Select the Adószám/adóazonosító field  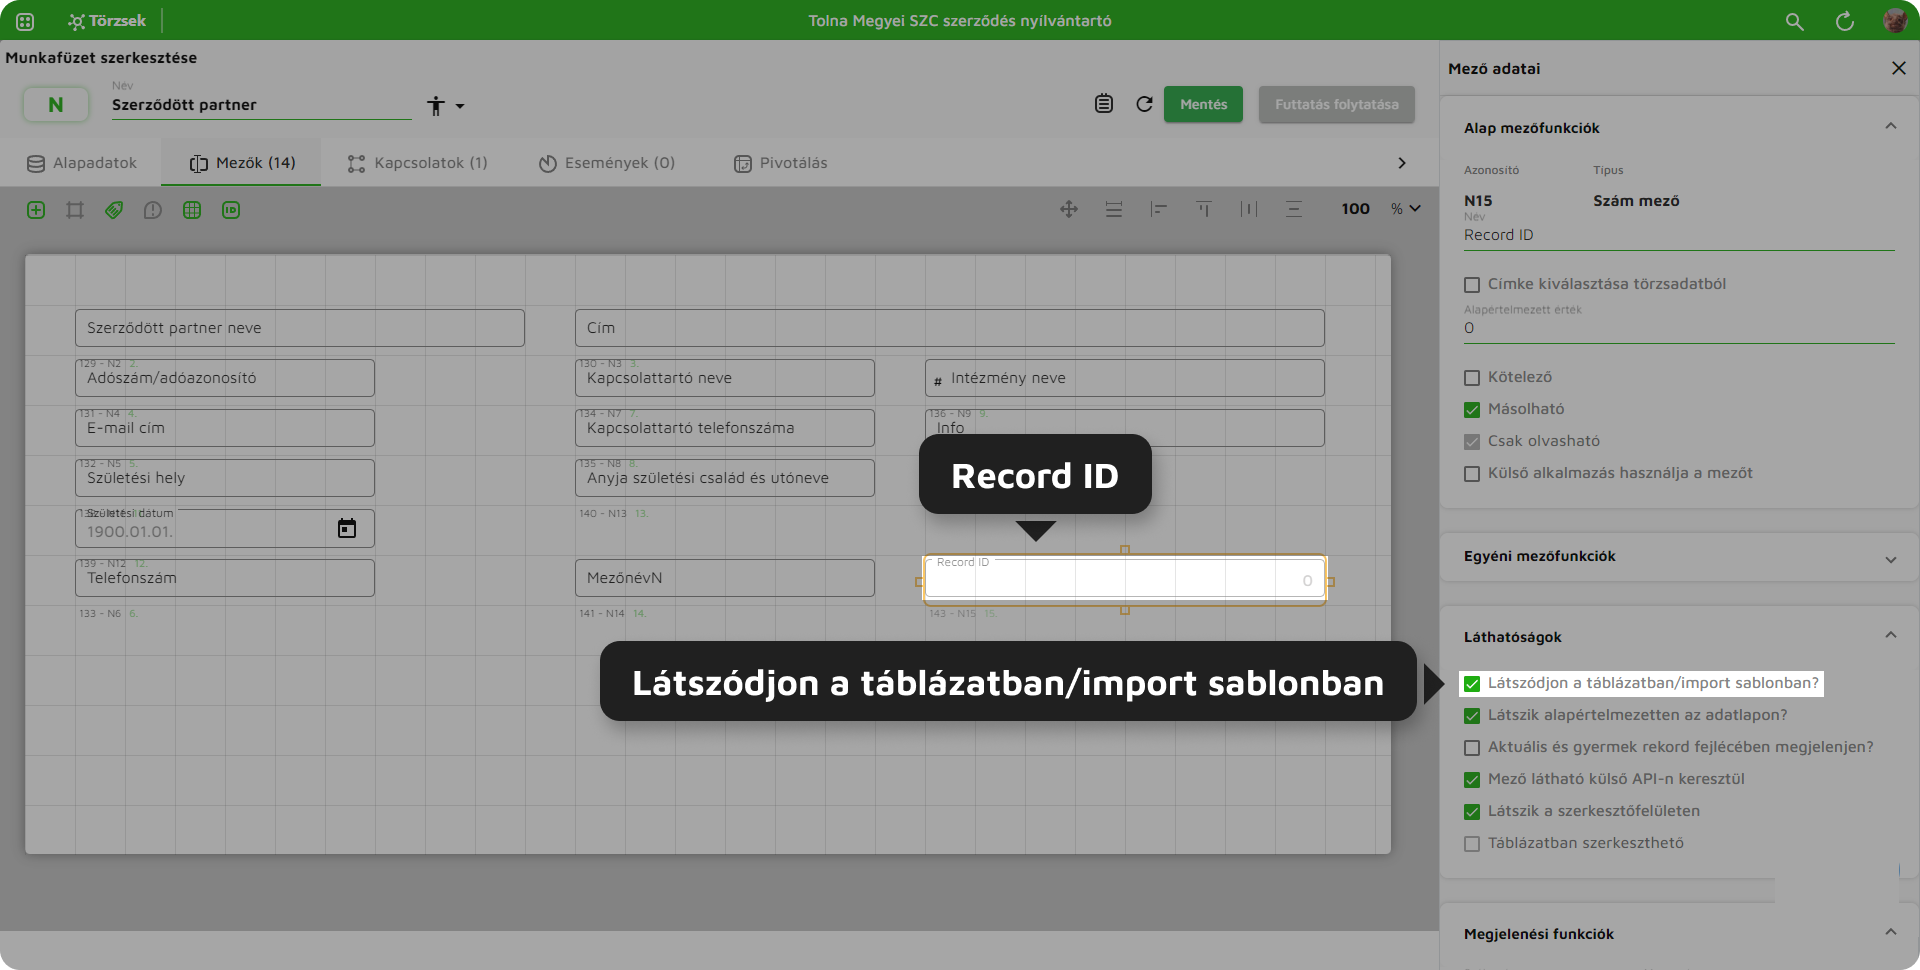tap(225, 378)
